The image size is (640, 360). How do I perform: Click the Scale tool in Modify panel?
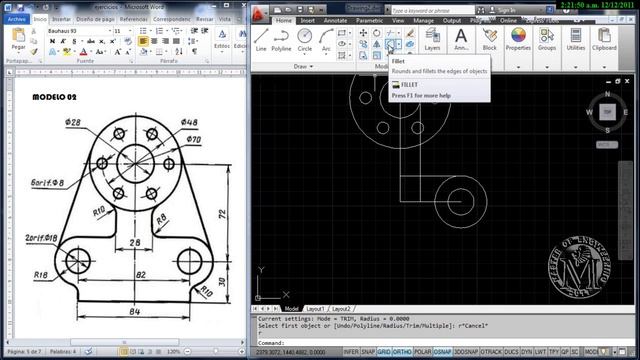click(x=377, y=55)
